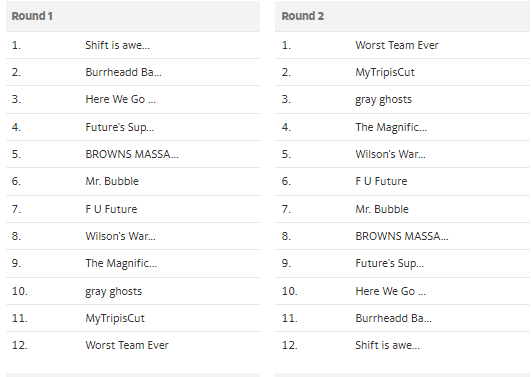Screen dimensions: 531x377
Task: Select Future's Sup... in Round 1
Action: 120,127
